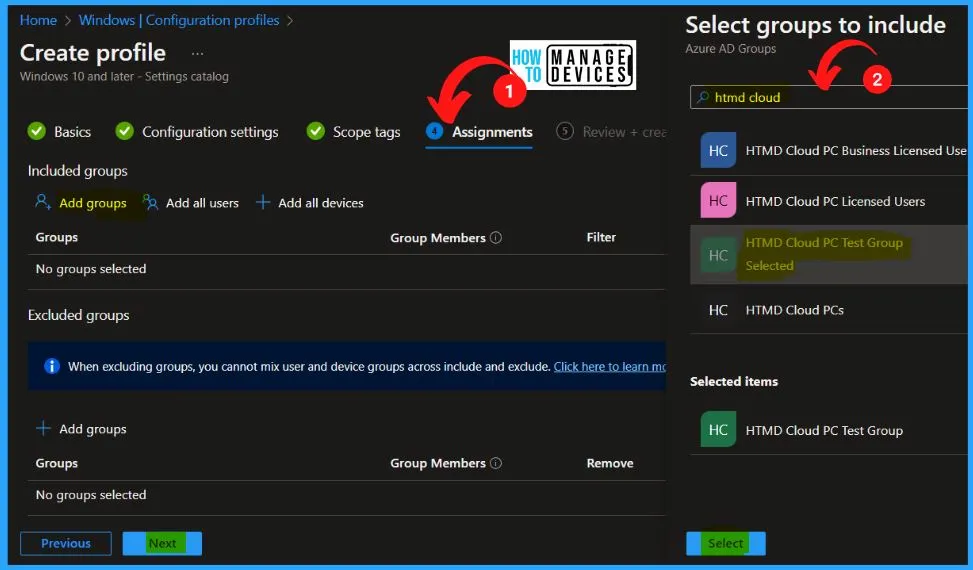The image size is (973, 570).
Task: Click the Configuration settings green checkmark
Action: point(125,131)
